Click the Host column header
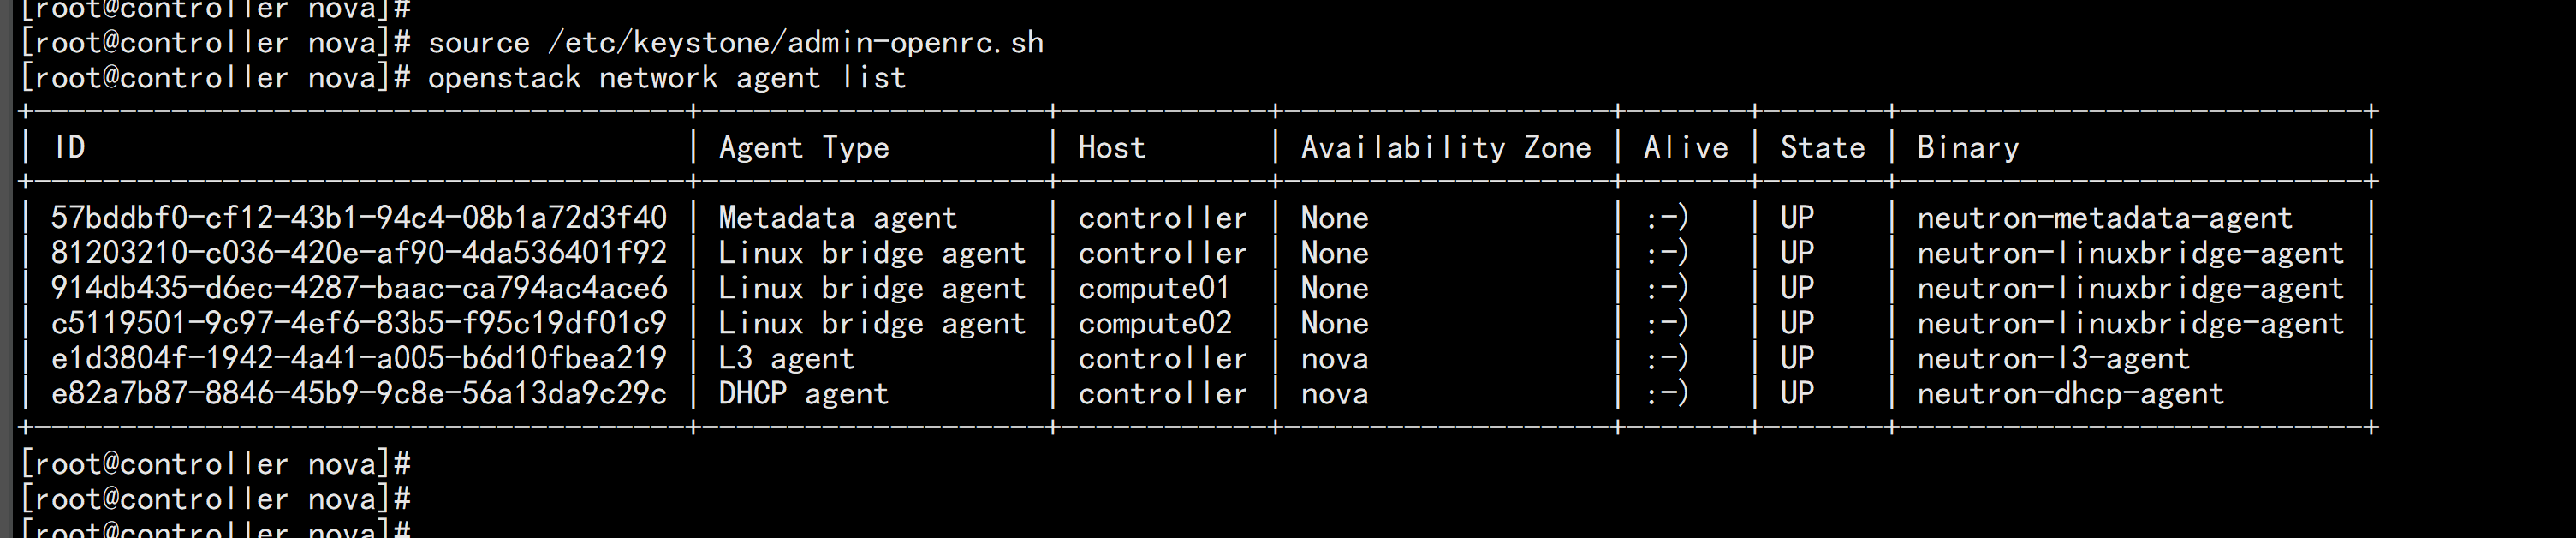Screen dimensions: 2576x538 tap(1111, 148)
